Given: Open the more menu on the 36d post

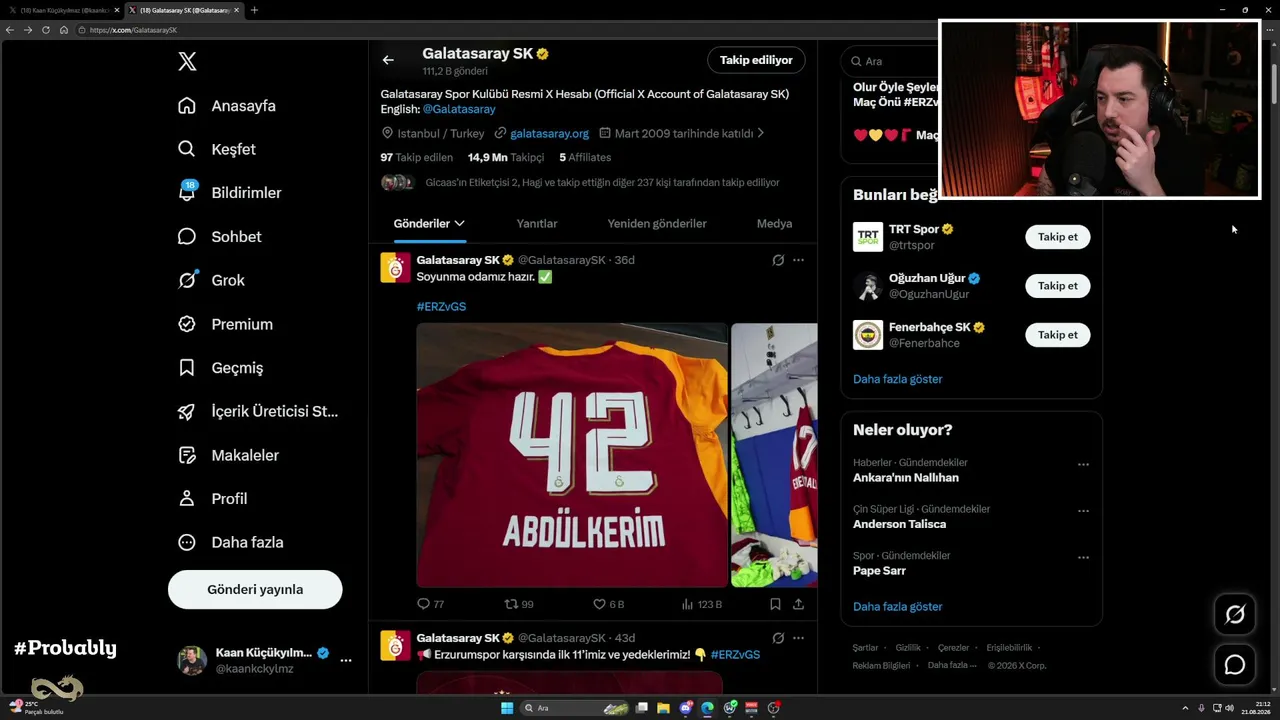Looking at the screenshot, I should point(798,260).
